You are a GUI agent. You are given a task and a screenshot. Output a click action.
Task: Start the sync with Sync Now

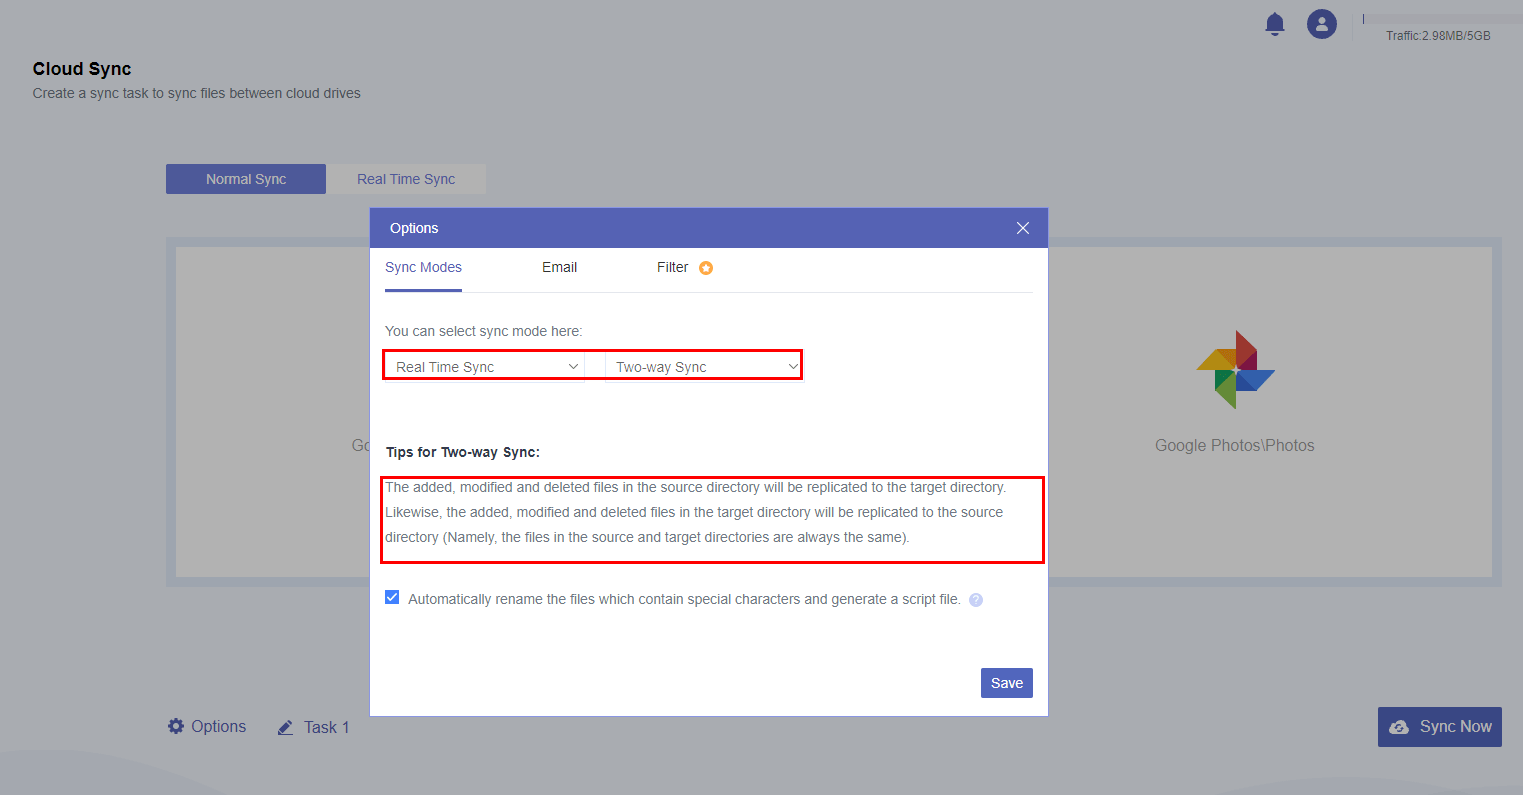pos(1440,727)
